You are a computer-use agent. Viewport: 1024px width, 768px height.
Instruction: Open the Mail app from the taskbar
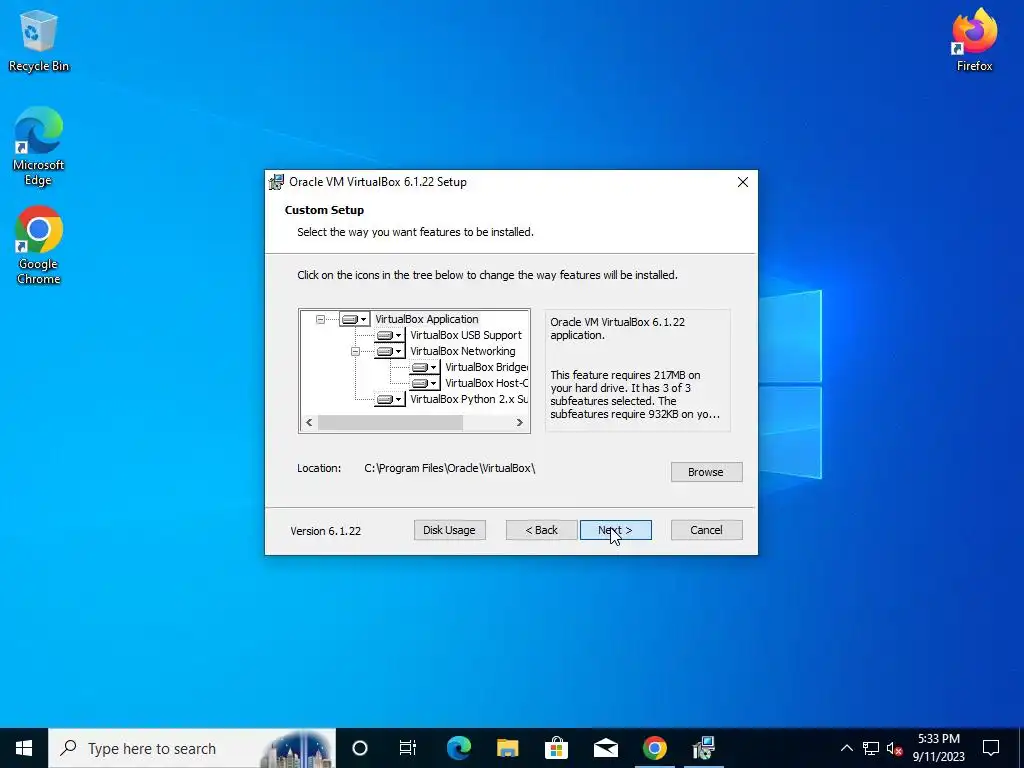click(605, 748)
